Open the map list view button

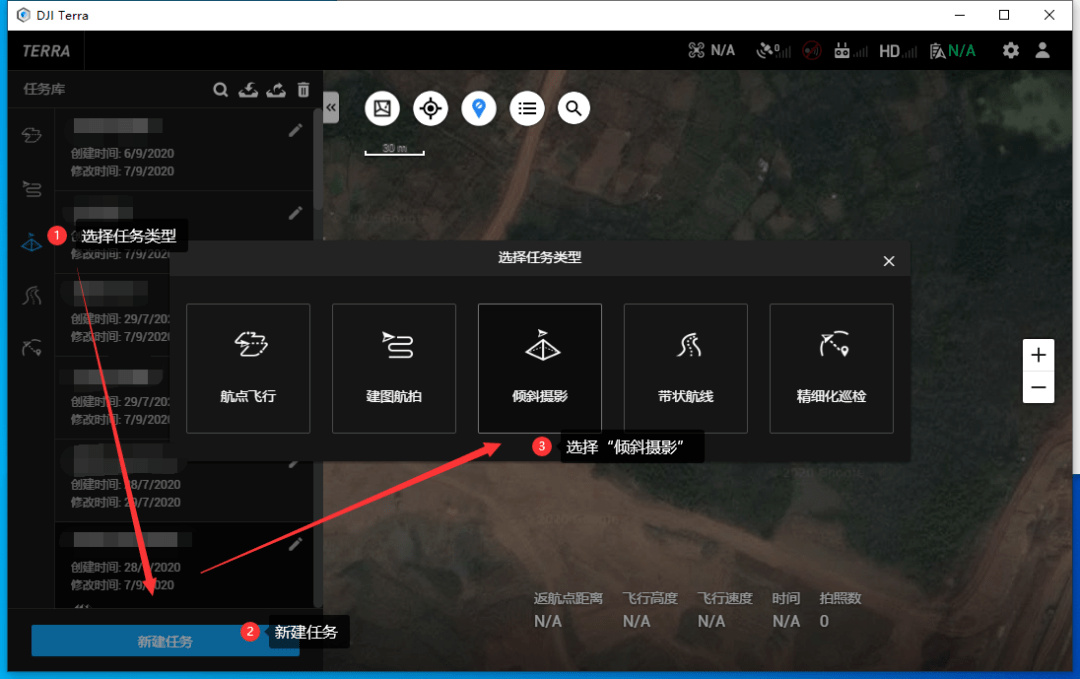(527, 108)
